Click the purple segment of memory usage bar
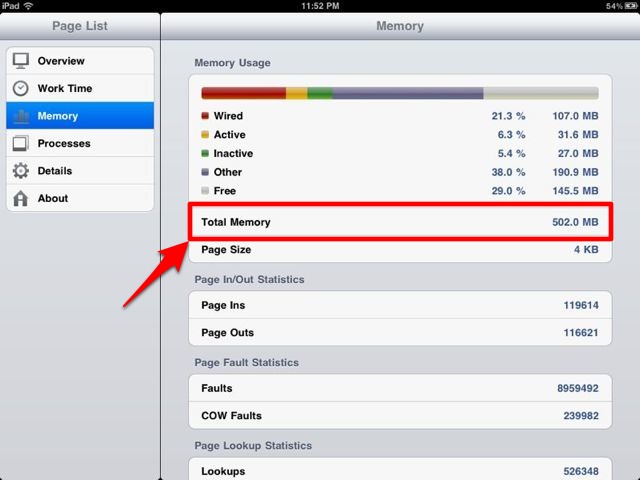 point(408,93)
